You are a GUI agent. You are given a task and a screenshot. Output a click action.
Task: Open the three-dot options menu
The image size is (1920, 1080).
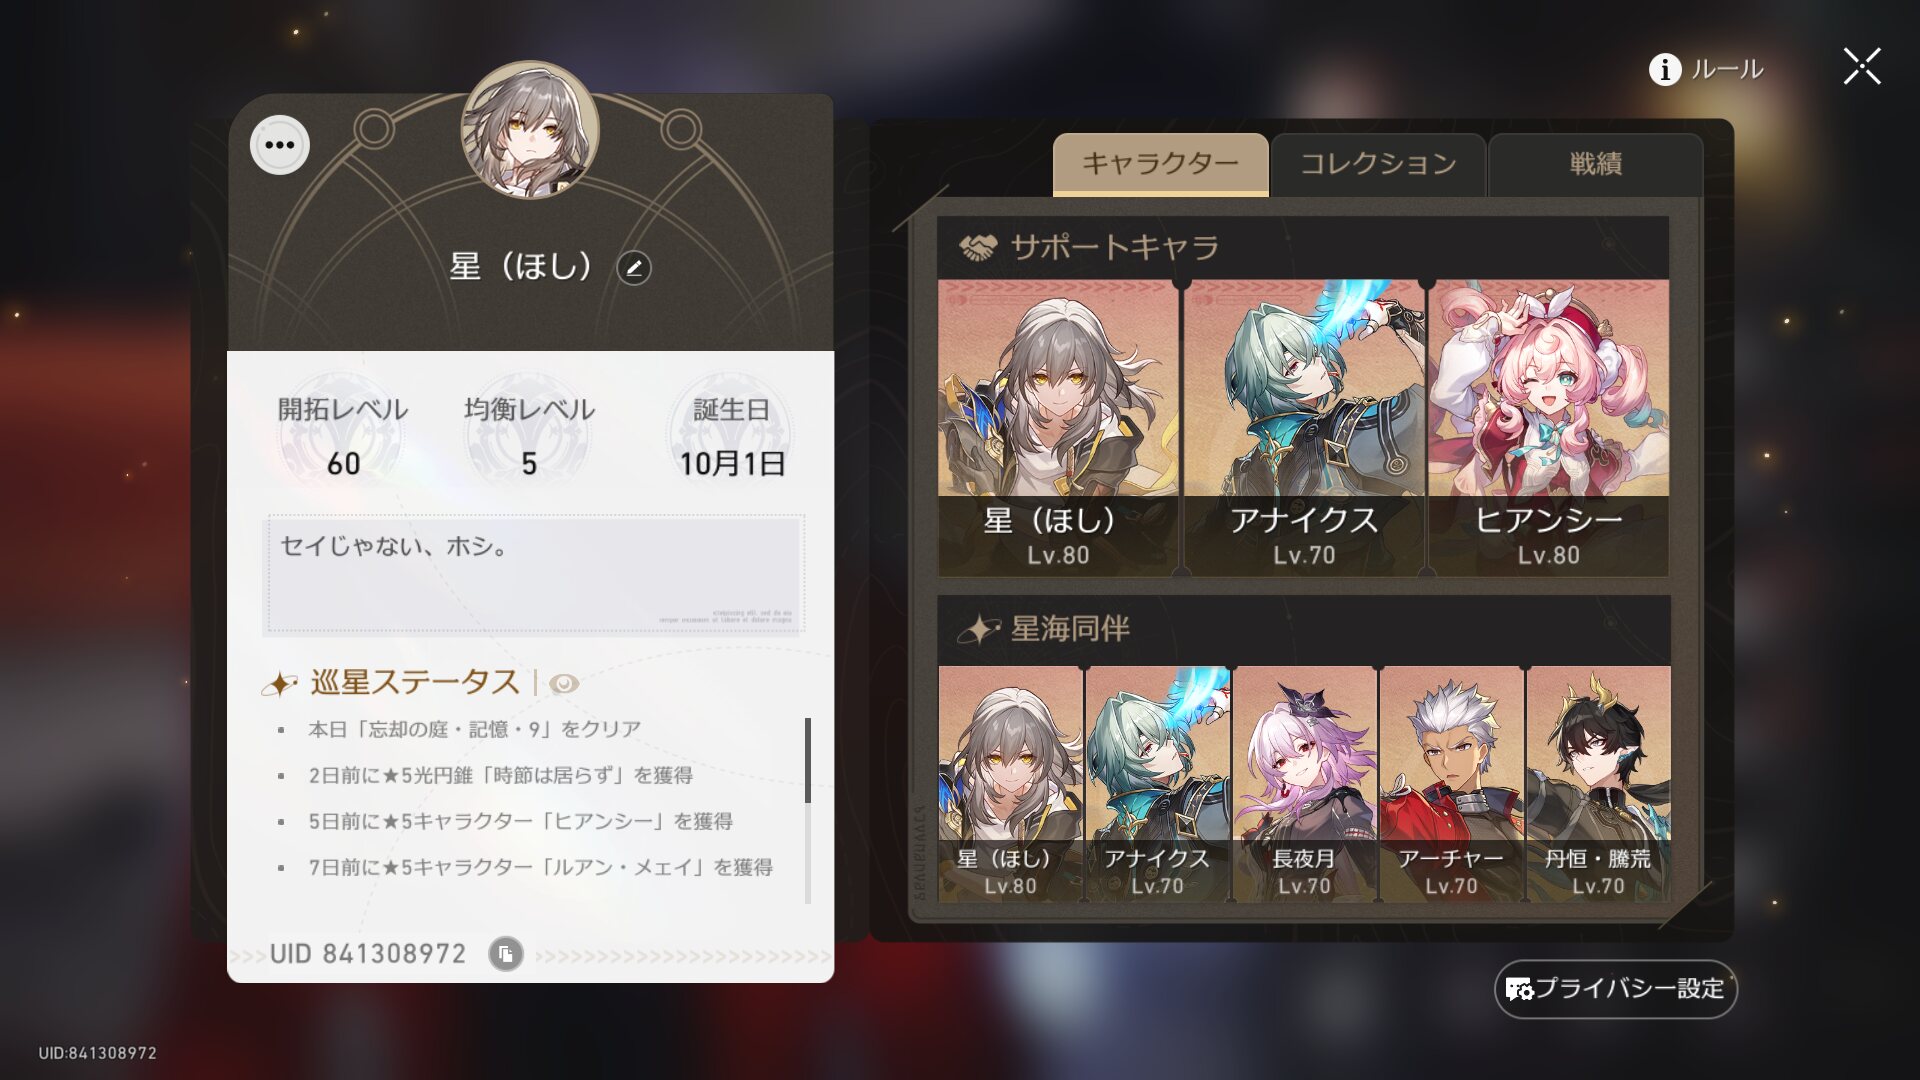point(280,145)
